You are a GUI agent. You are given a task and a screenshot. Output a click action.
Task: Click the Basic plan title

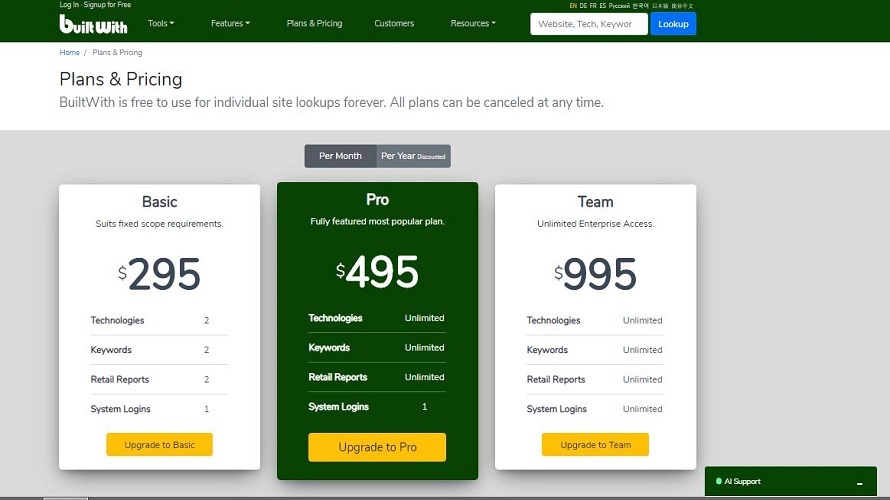pyautogui.click(x=159, y=201)
